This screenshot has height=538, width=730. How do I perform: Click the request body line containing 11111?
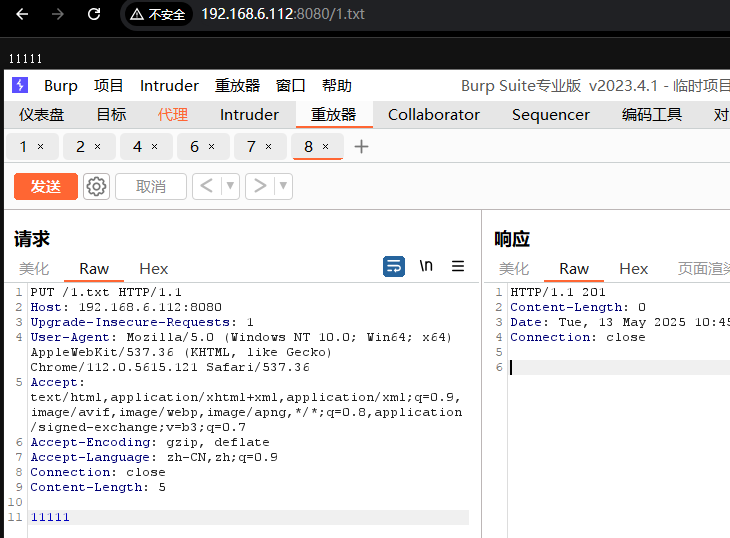[50, 517]
